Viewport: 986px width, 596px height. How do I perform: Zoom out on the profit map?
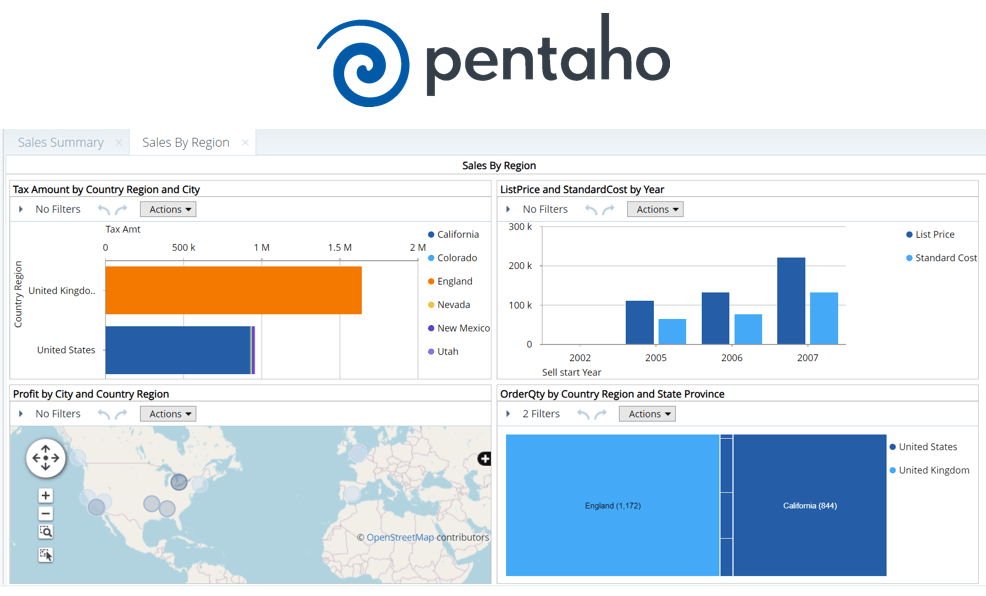[x=46, y=513]
